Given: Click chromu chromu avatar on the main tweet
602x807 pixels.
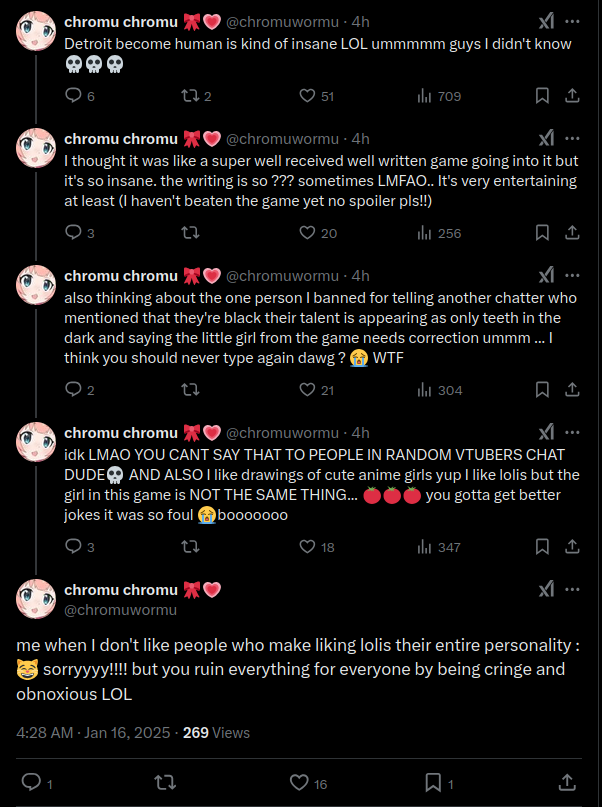Looking at the screenshot, I should 36,598.
